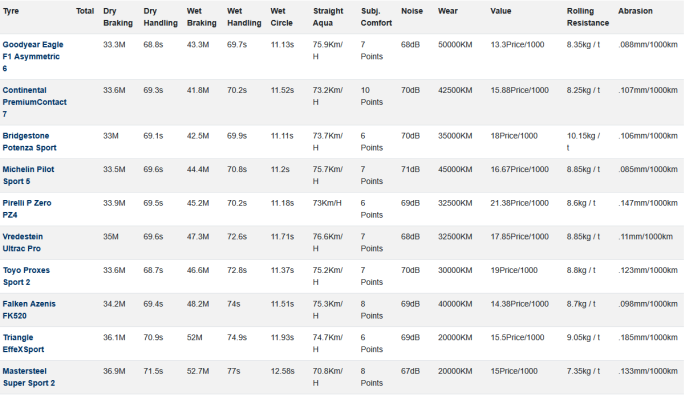
Task: Open the Triangle EffeXSport tyre link
Action: [23, 343]
